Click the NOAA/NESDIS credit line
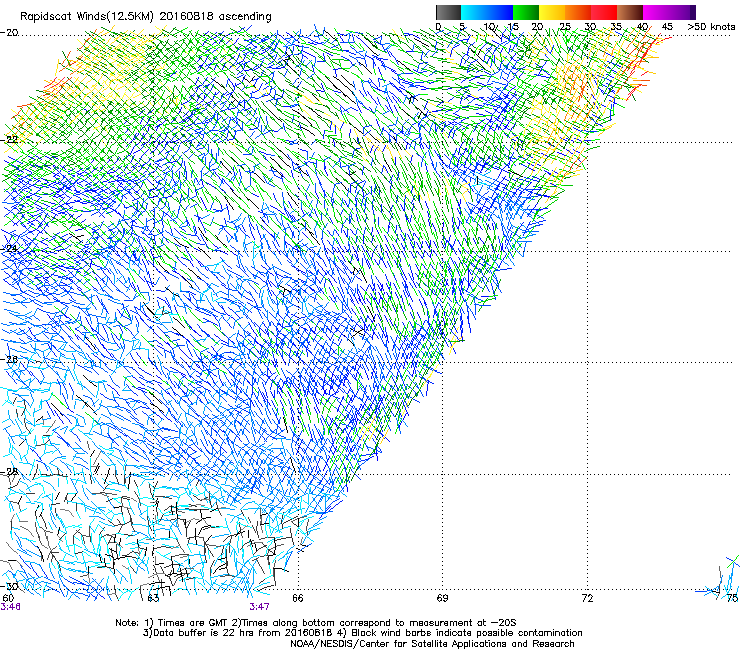 (x=432, y=644)
